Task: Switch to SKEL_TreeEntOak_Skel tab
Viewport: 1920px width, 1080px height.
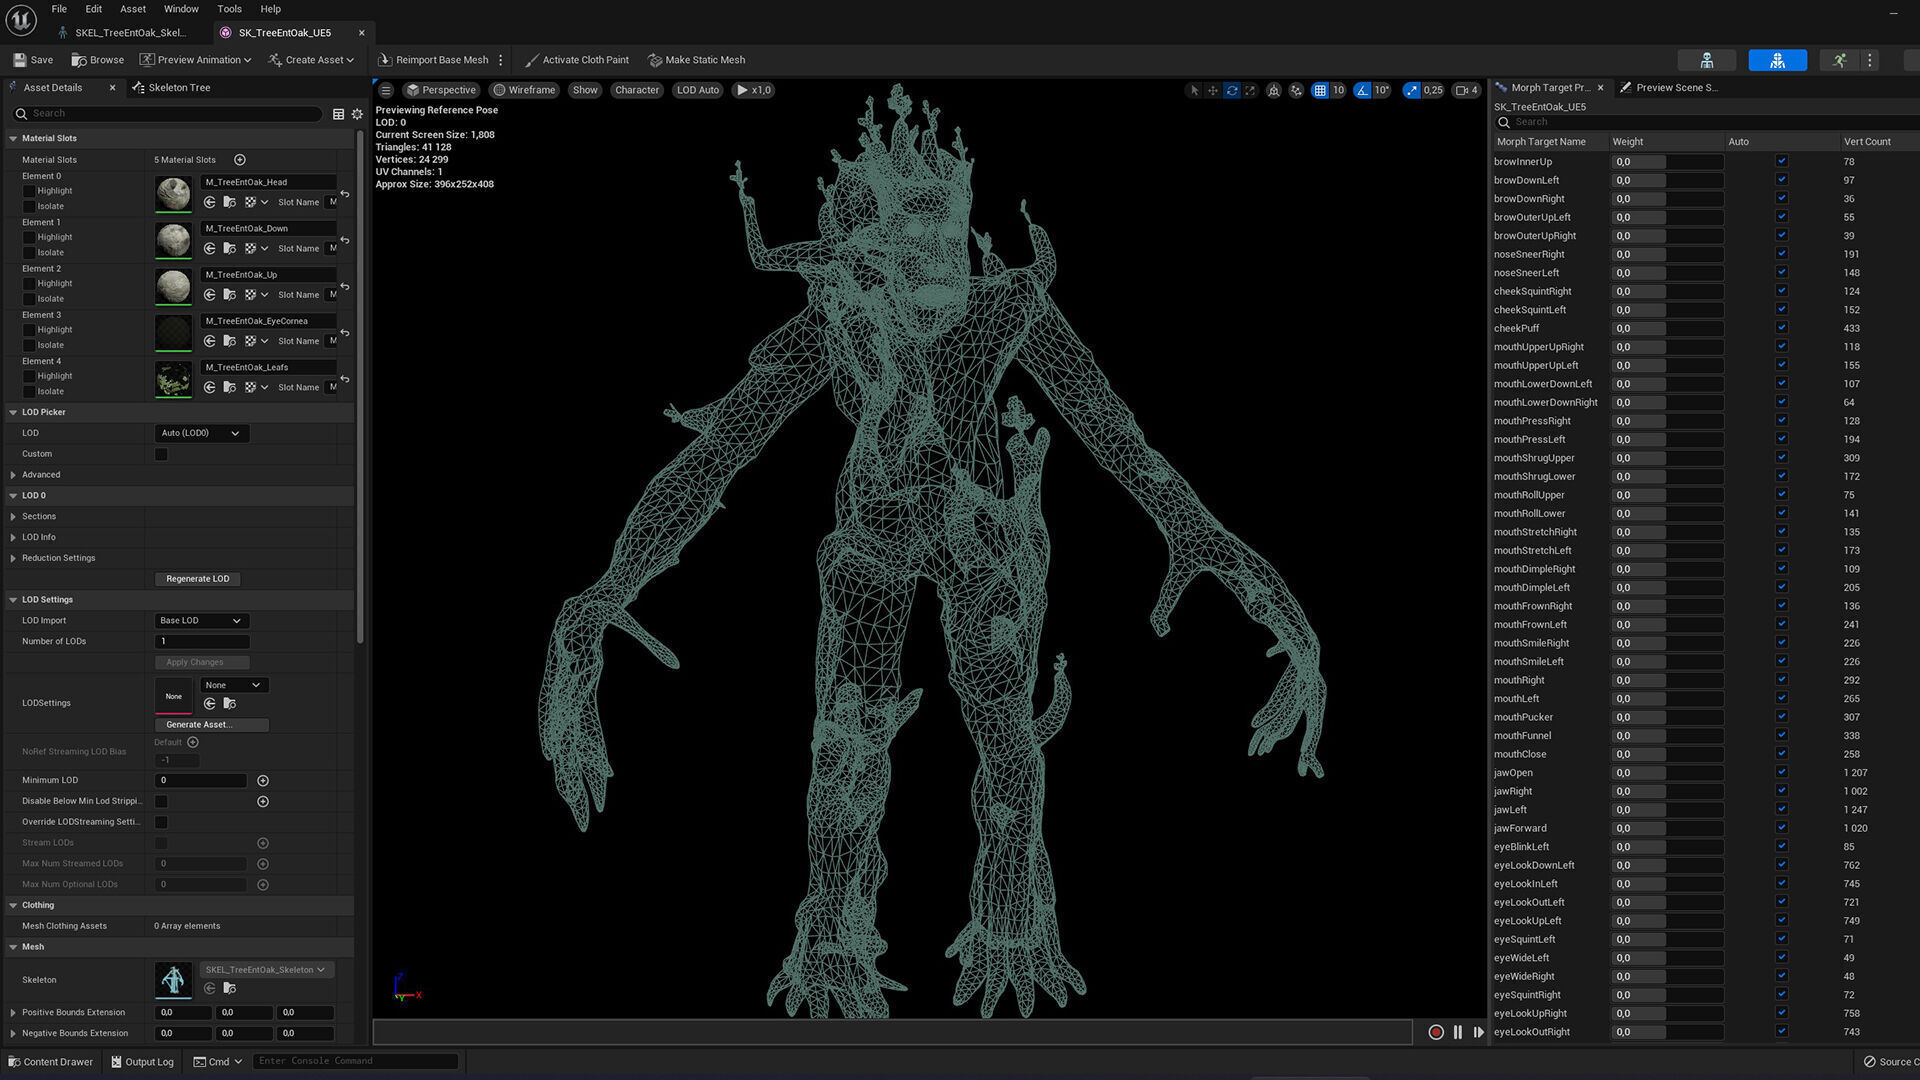Action: coord(130,33)
